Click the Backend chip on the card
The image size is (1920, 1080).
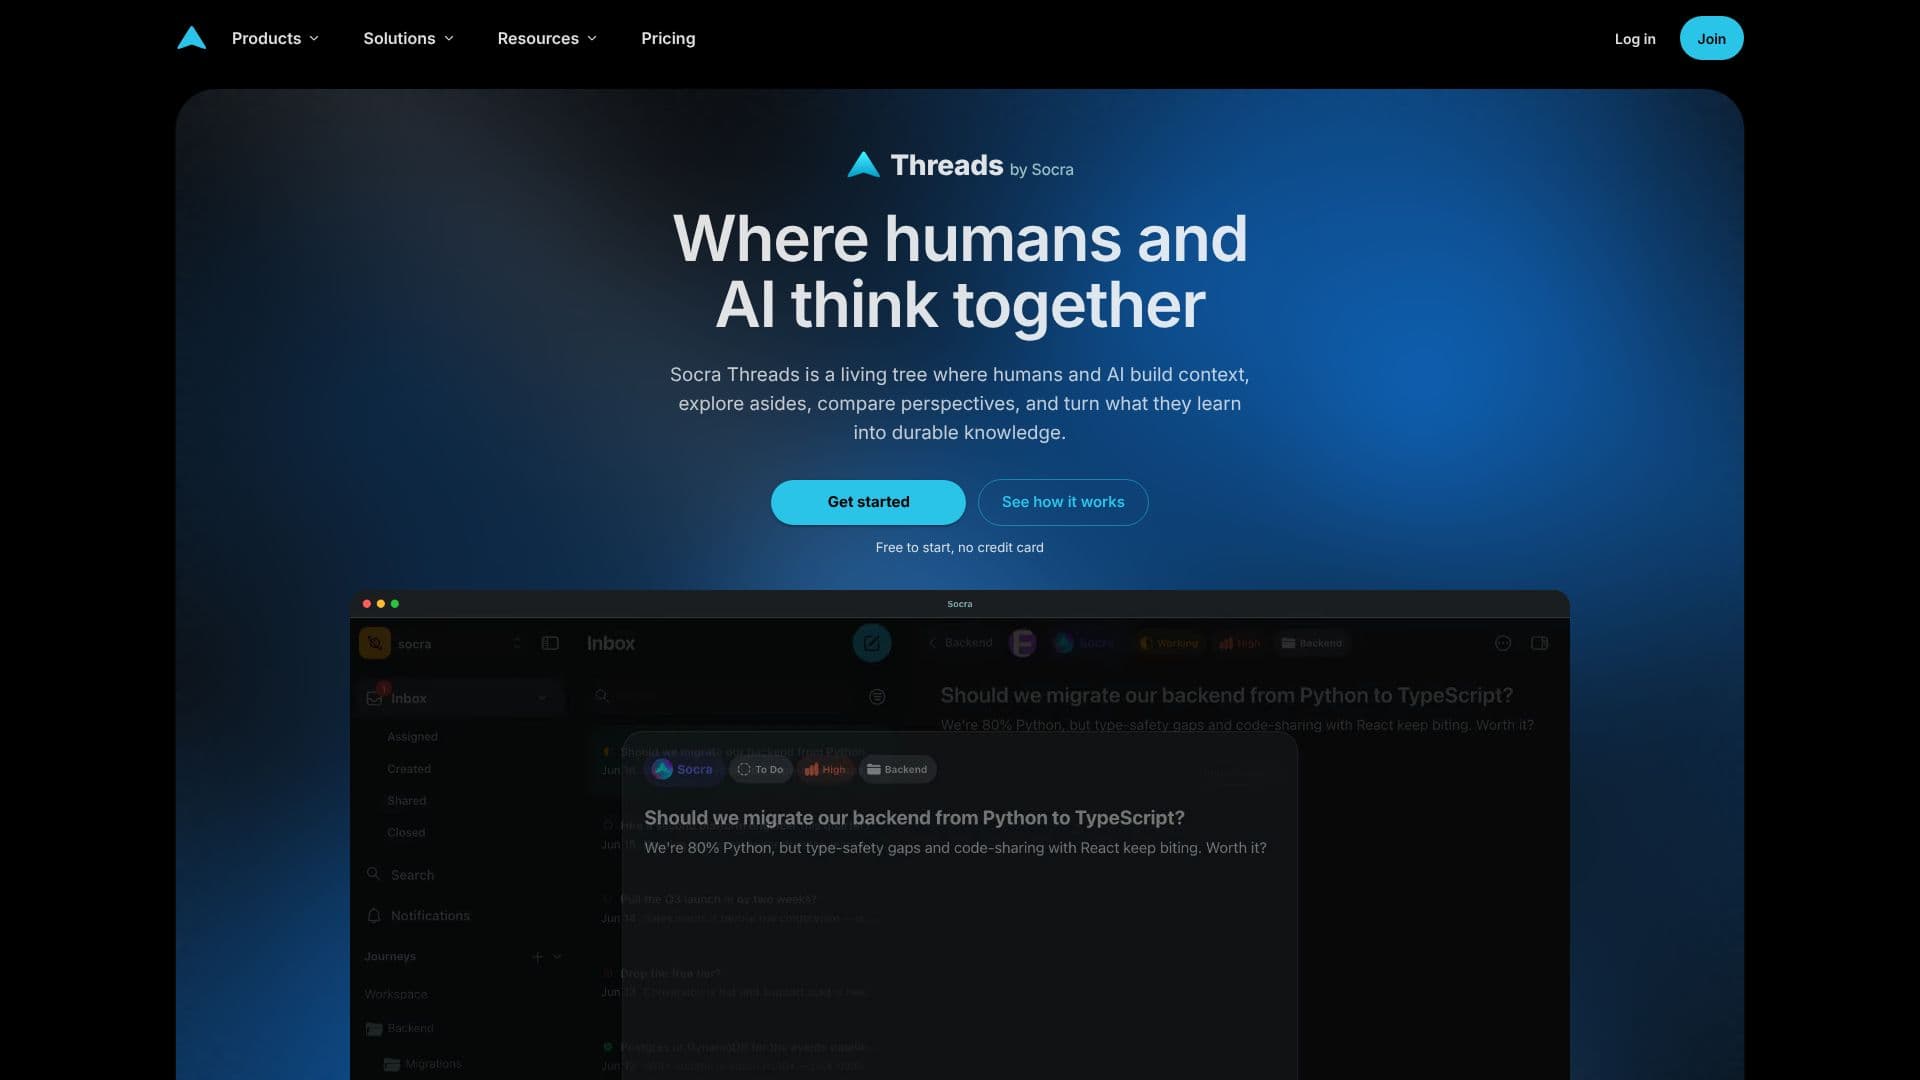pos(897,769)
